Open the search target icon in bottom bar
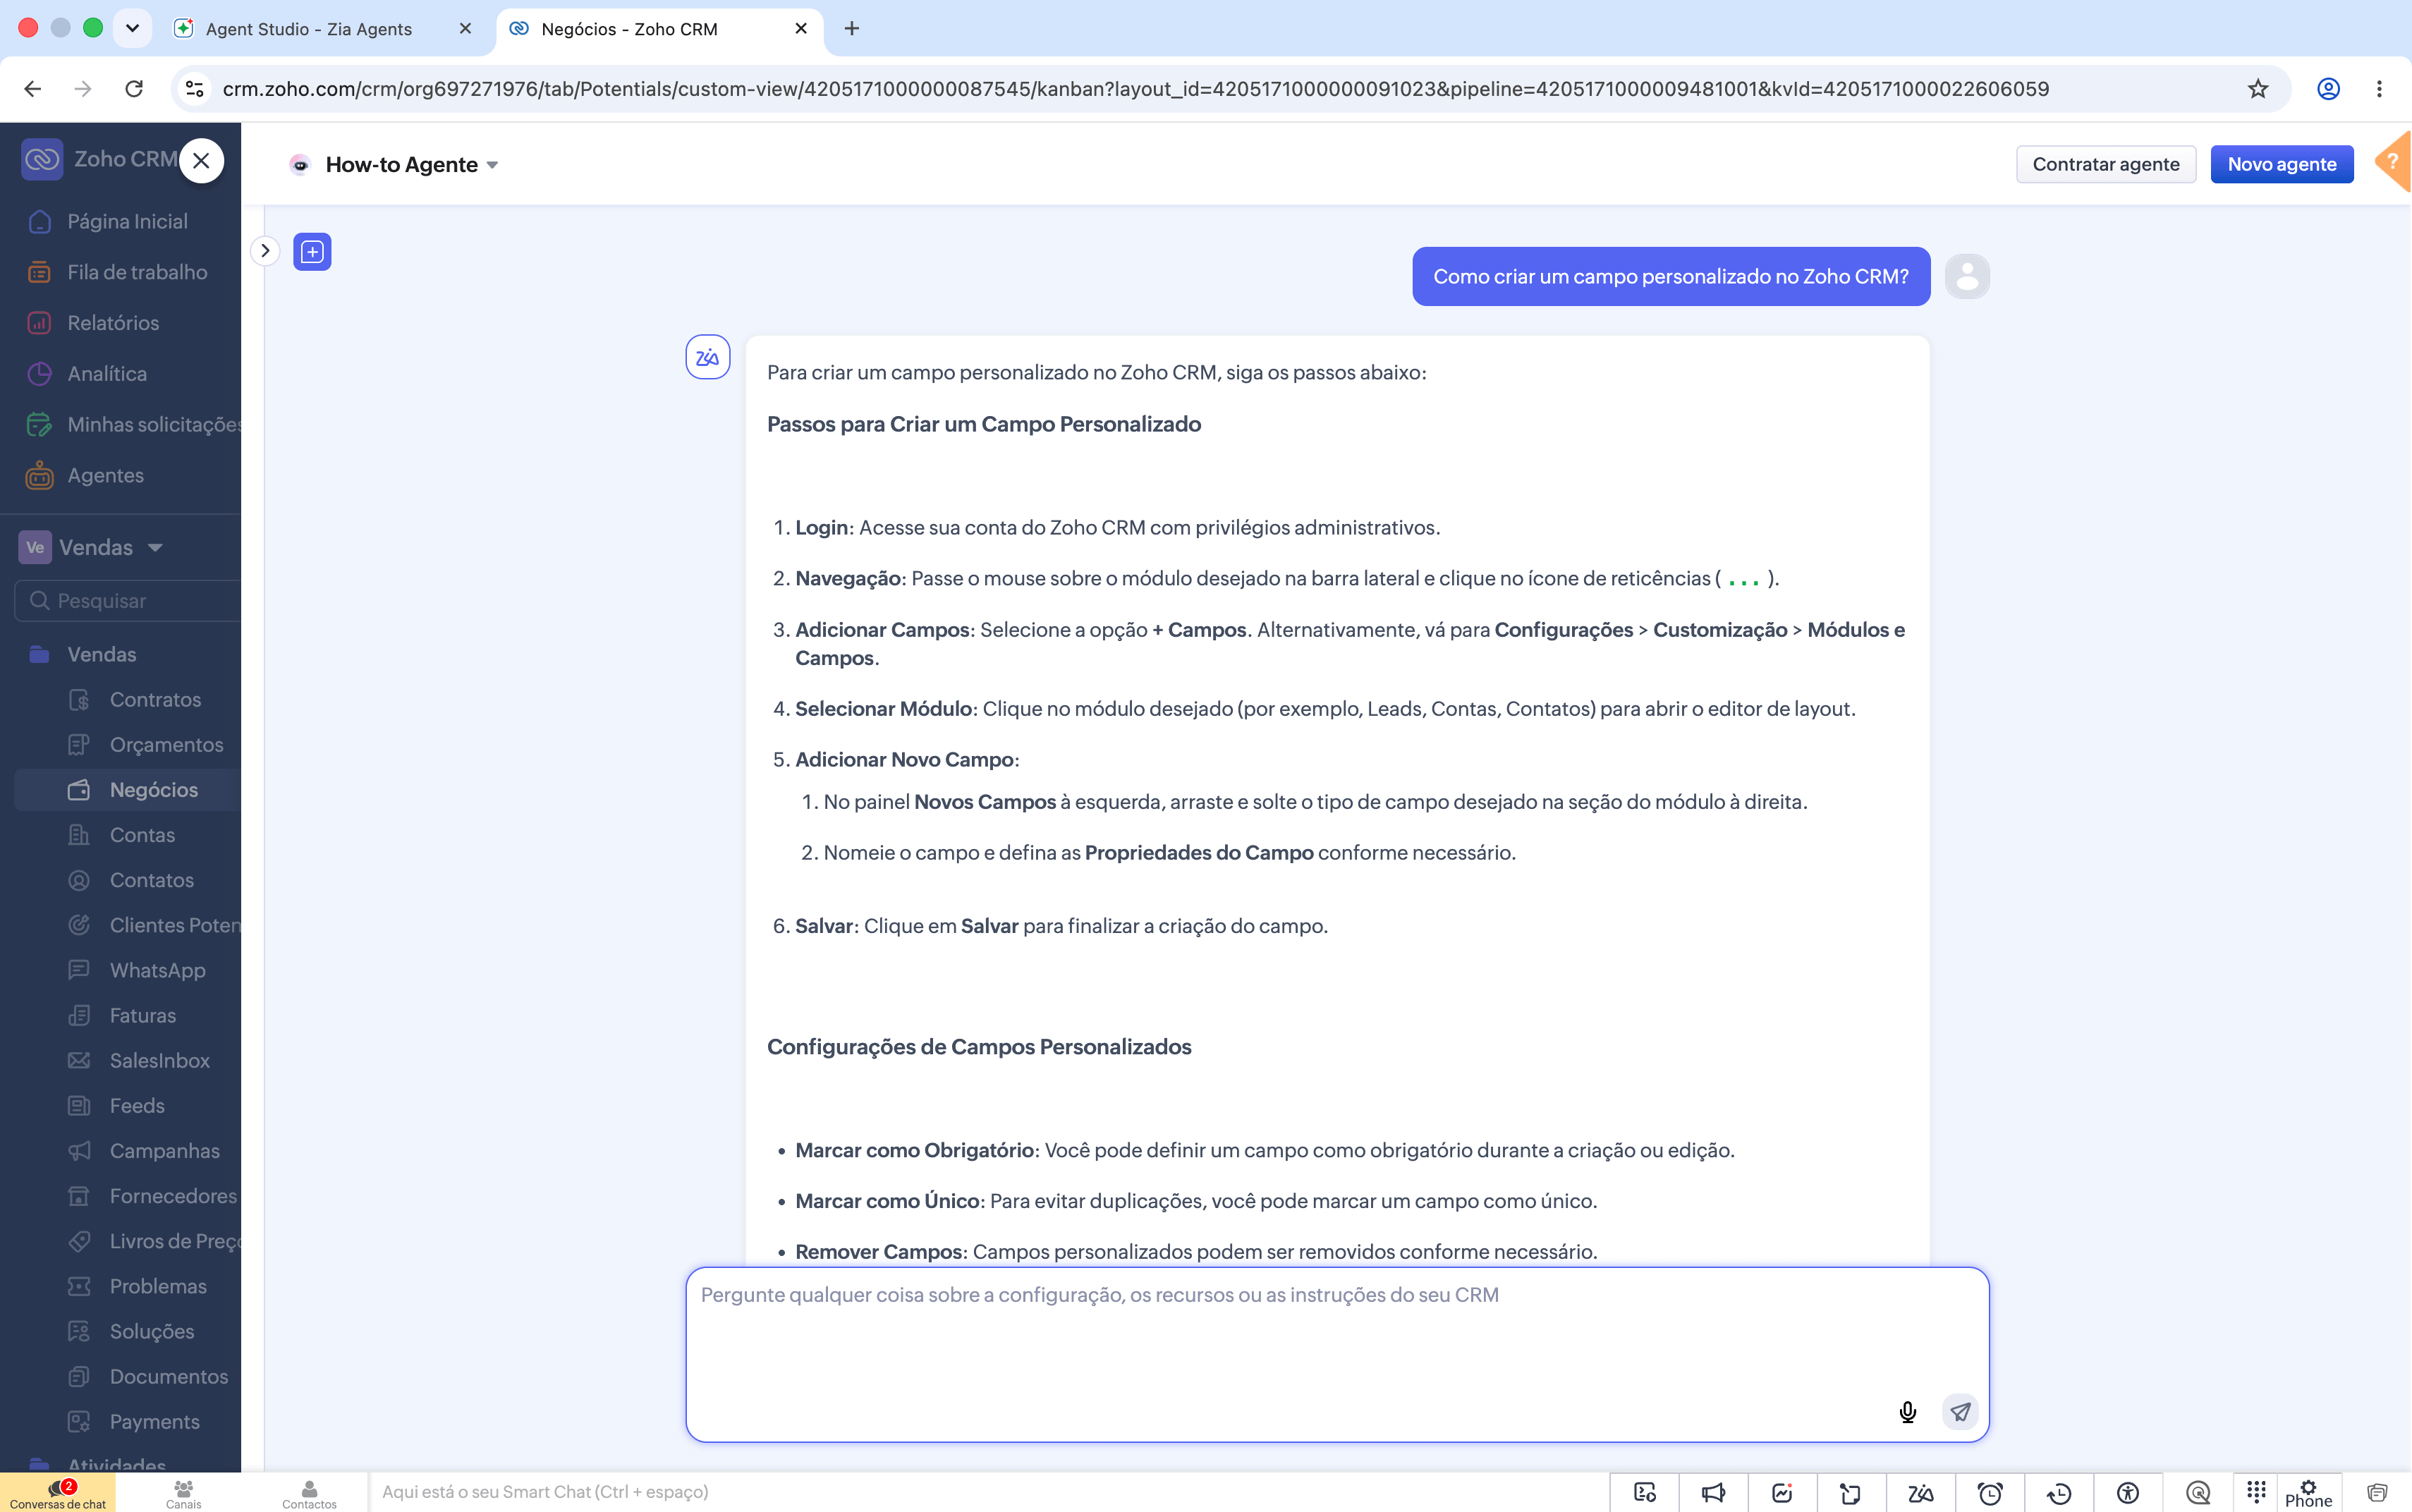The image size is (2412, 1512). pos(2197,1493)
